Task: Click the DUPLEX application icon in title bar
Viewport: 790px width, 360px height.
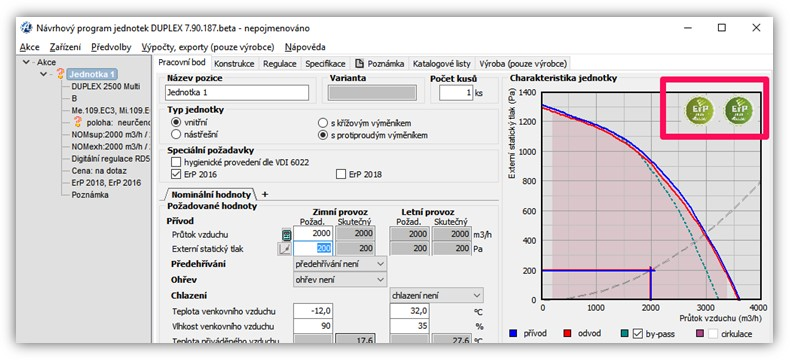Action: (x=26, y=28)
